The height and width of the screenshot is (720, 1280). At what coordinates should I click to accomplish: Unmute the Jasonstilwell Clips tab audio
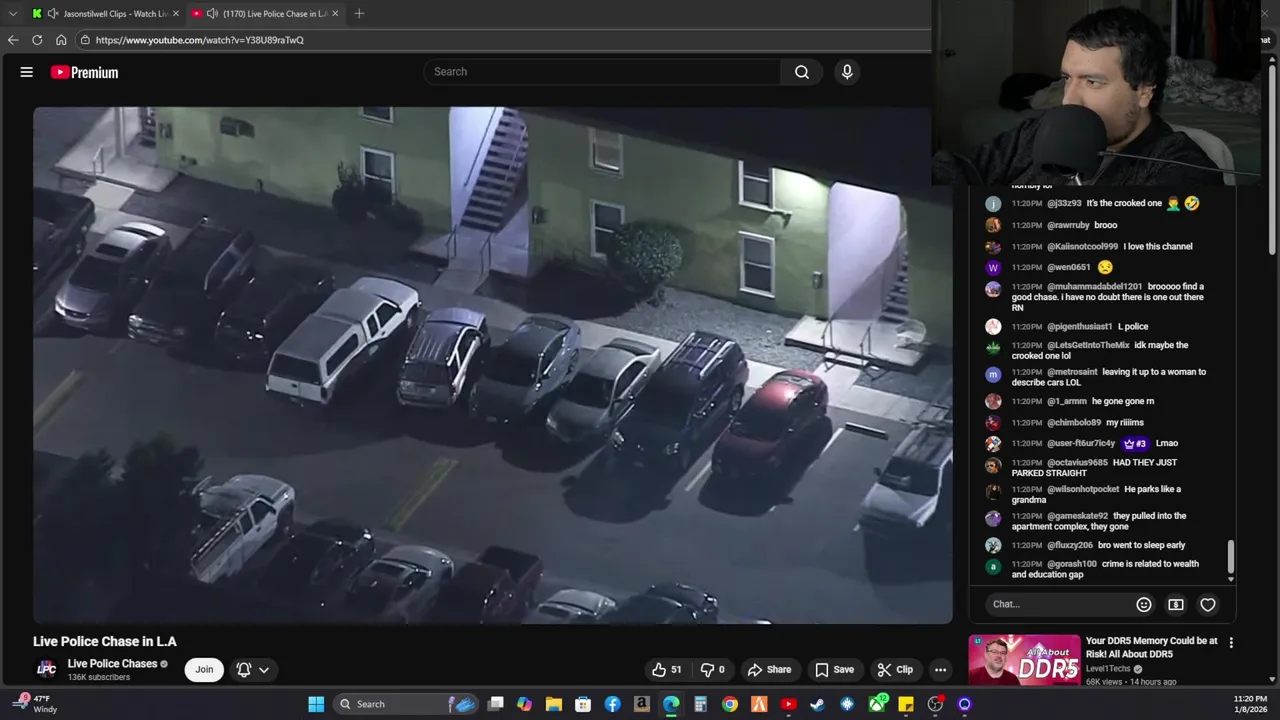click(x=52, y=13)
